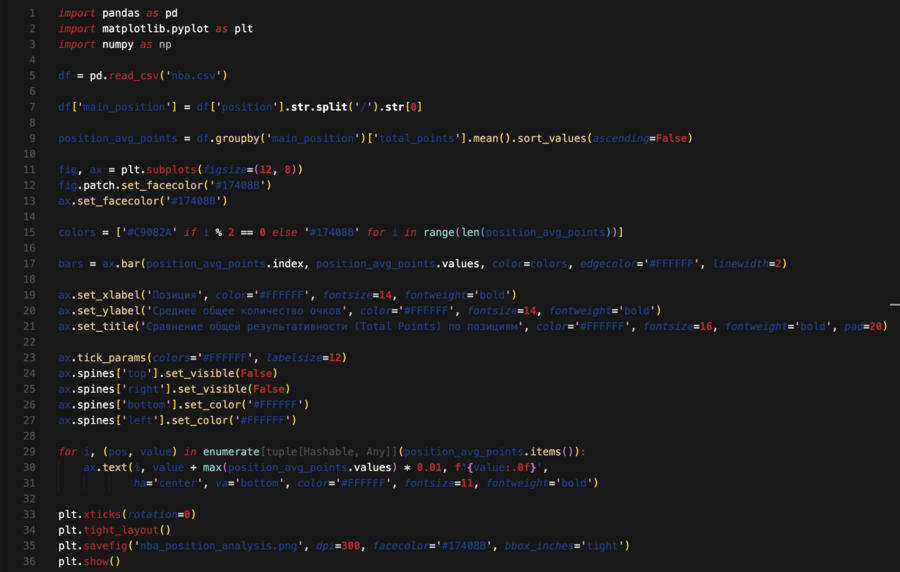Click the np alias on line 3
The height and width of the screenshot is (572, 900).
tap(165, 44)
